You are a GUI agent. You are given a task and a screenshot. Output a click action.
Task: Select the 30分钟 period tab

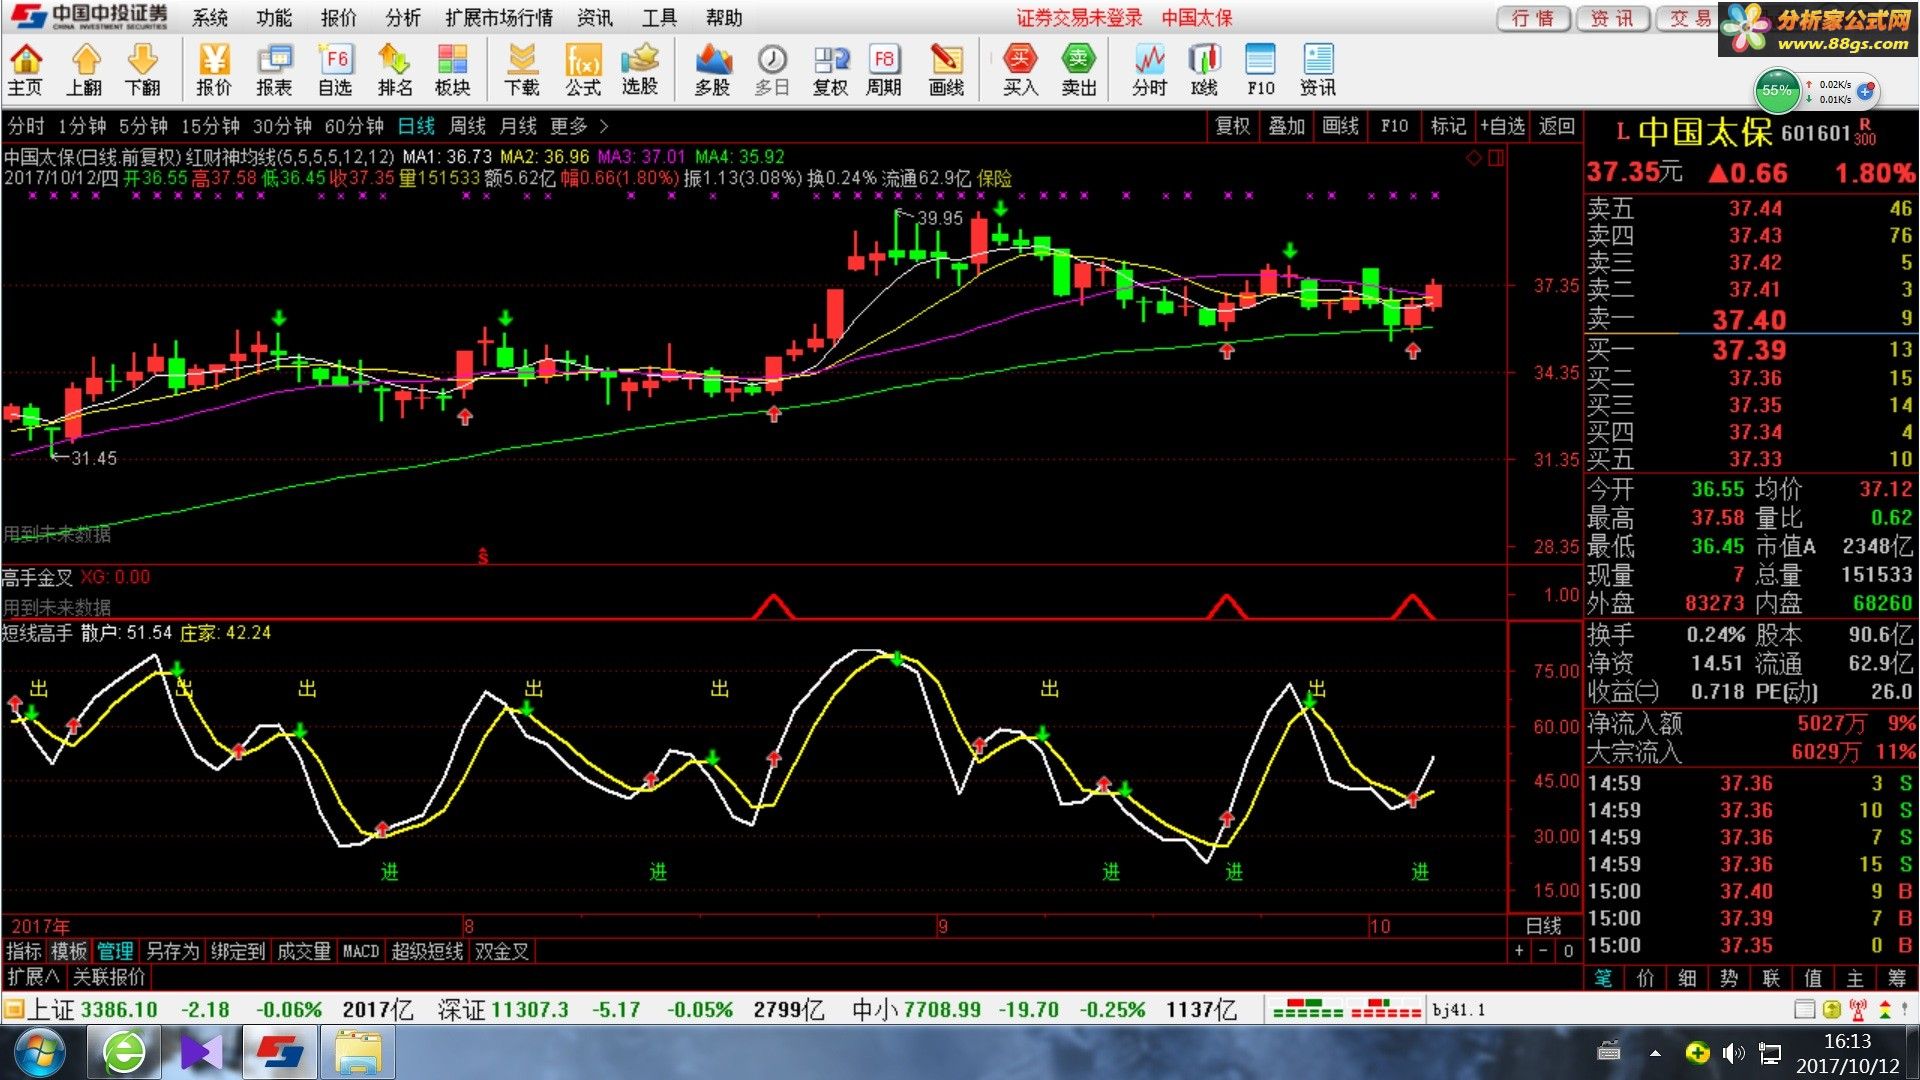[282, 126]
